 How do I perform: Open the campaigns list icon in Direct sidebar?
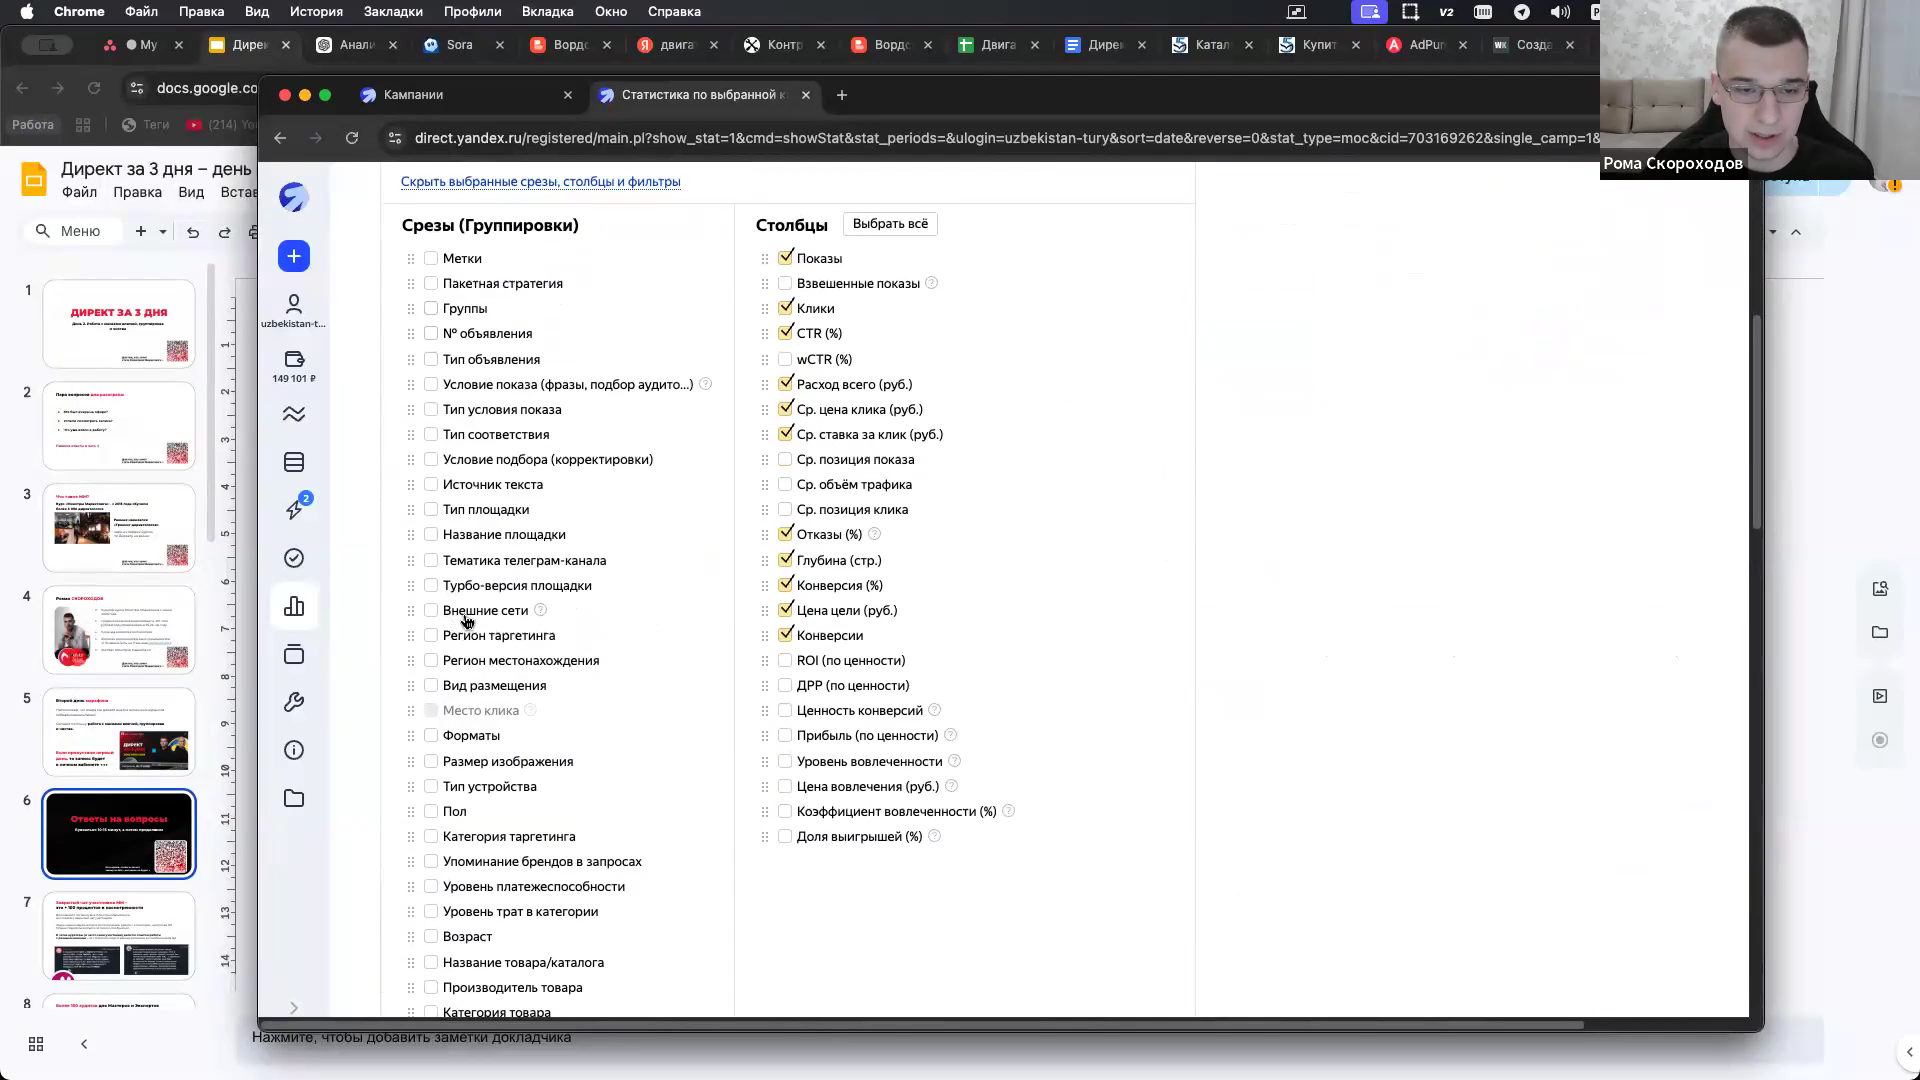click(294, 462)
